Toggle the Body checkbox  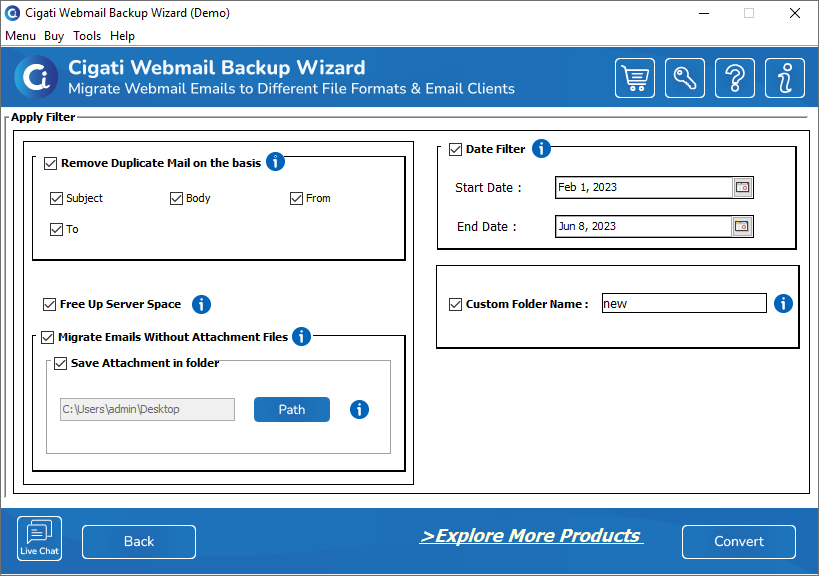click(x=176, y=198)
